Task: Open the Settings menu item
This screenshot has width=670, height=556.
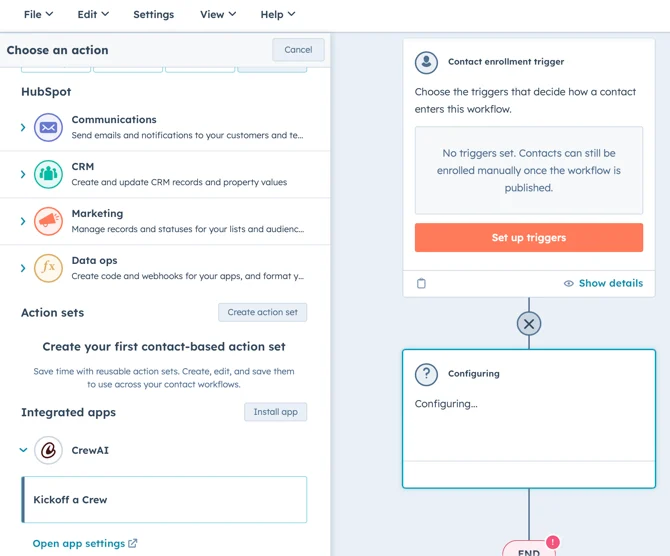Action: coord(153,14)
